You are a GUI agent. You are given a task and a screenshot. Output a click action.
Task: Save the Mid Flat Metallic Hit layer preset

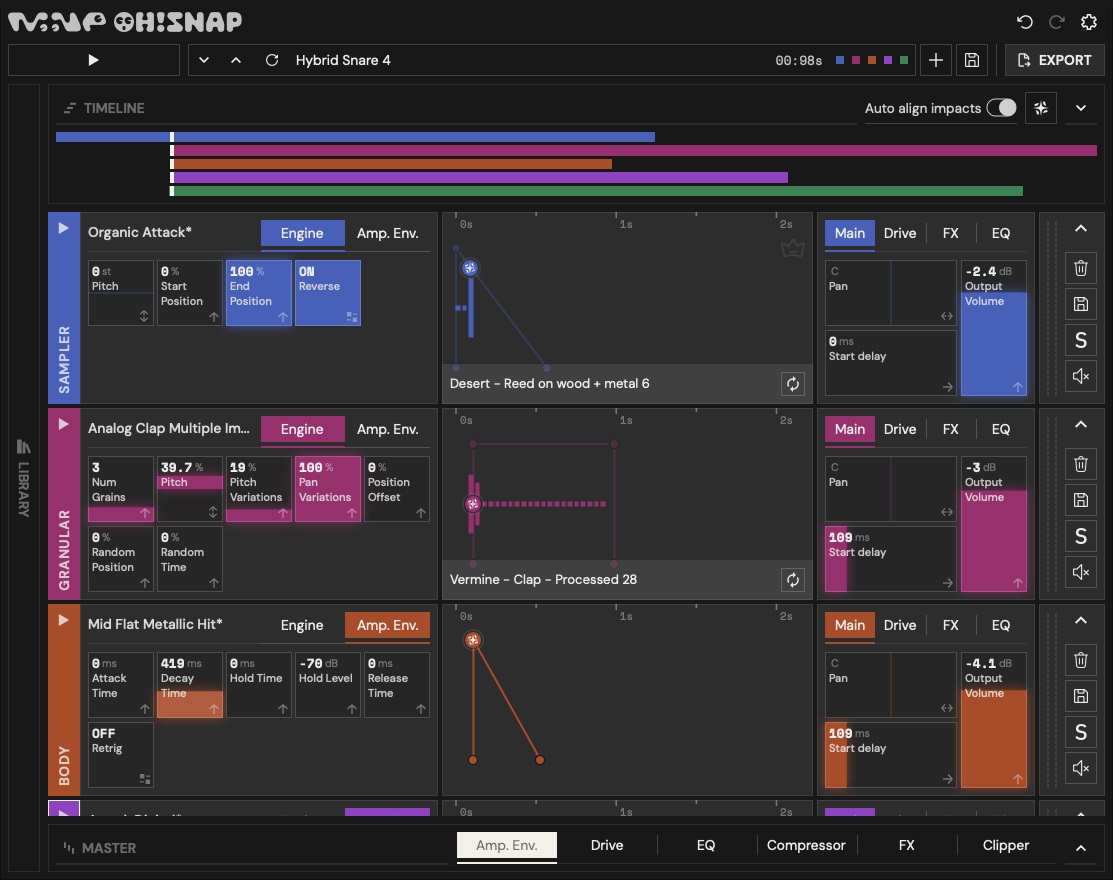click(x=1080, y=695)
